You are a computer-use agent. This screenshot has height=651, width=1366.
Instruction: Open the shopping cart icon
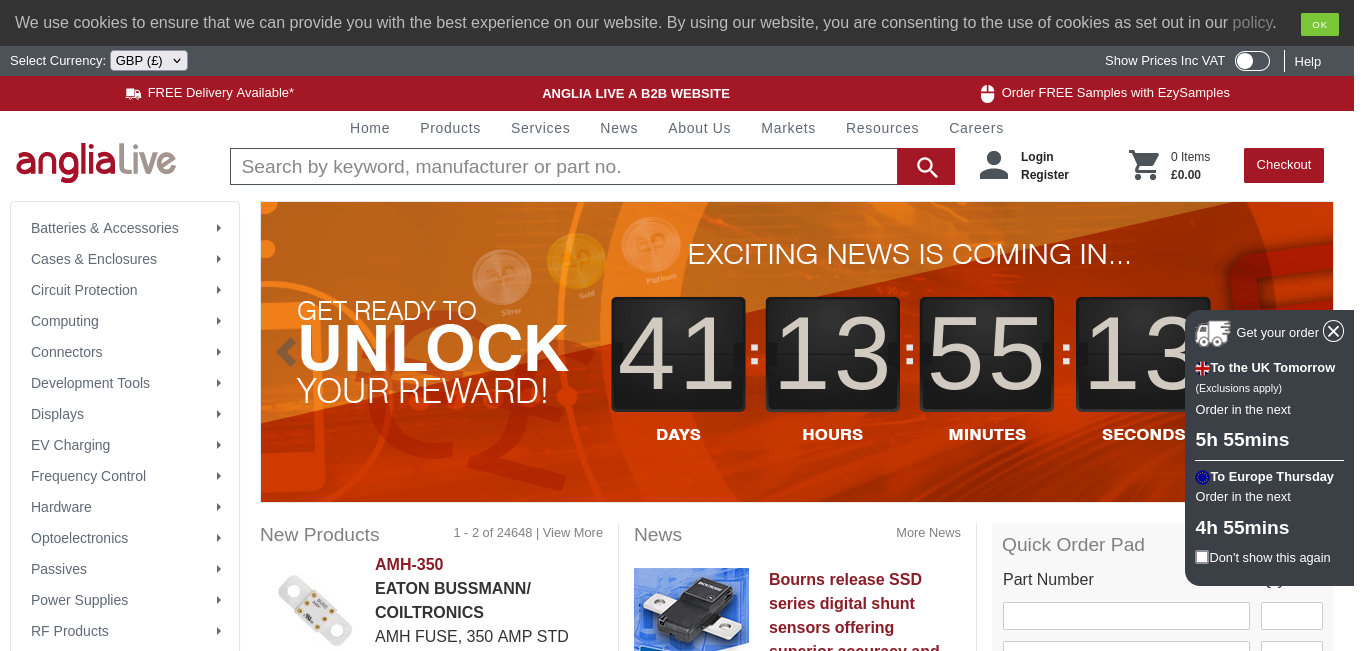point(1144,165)
